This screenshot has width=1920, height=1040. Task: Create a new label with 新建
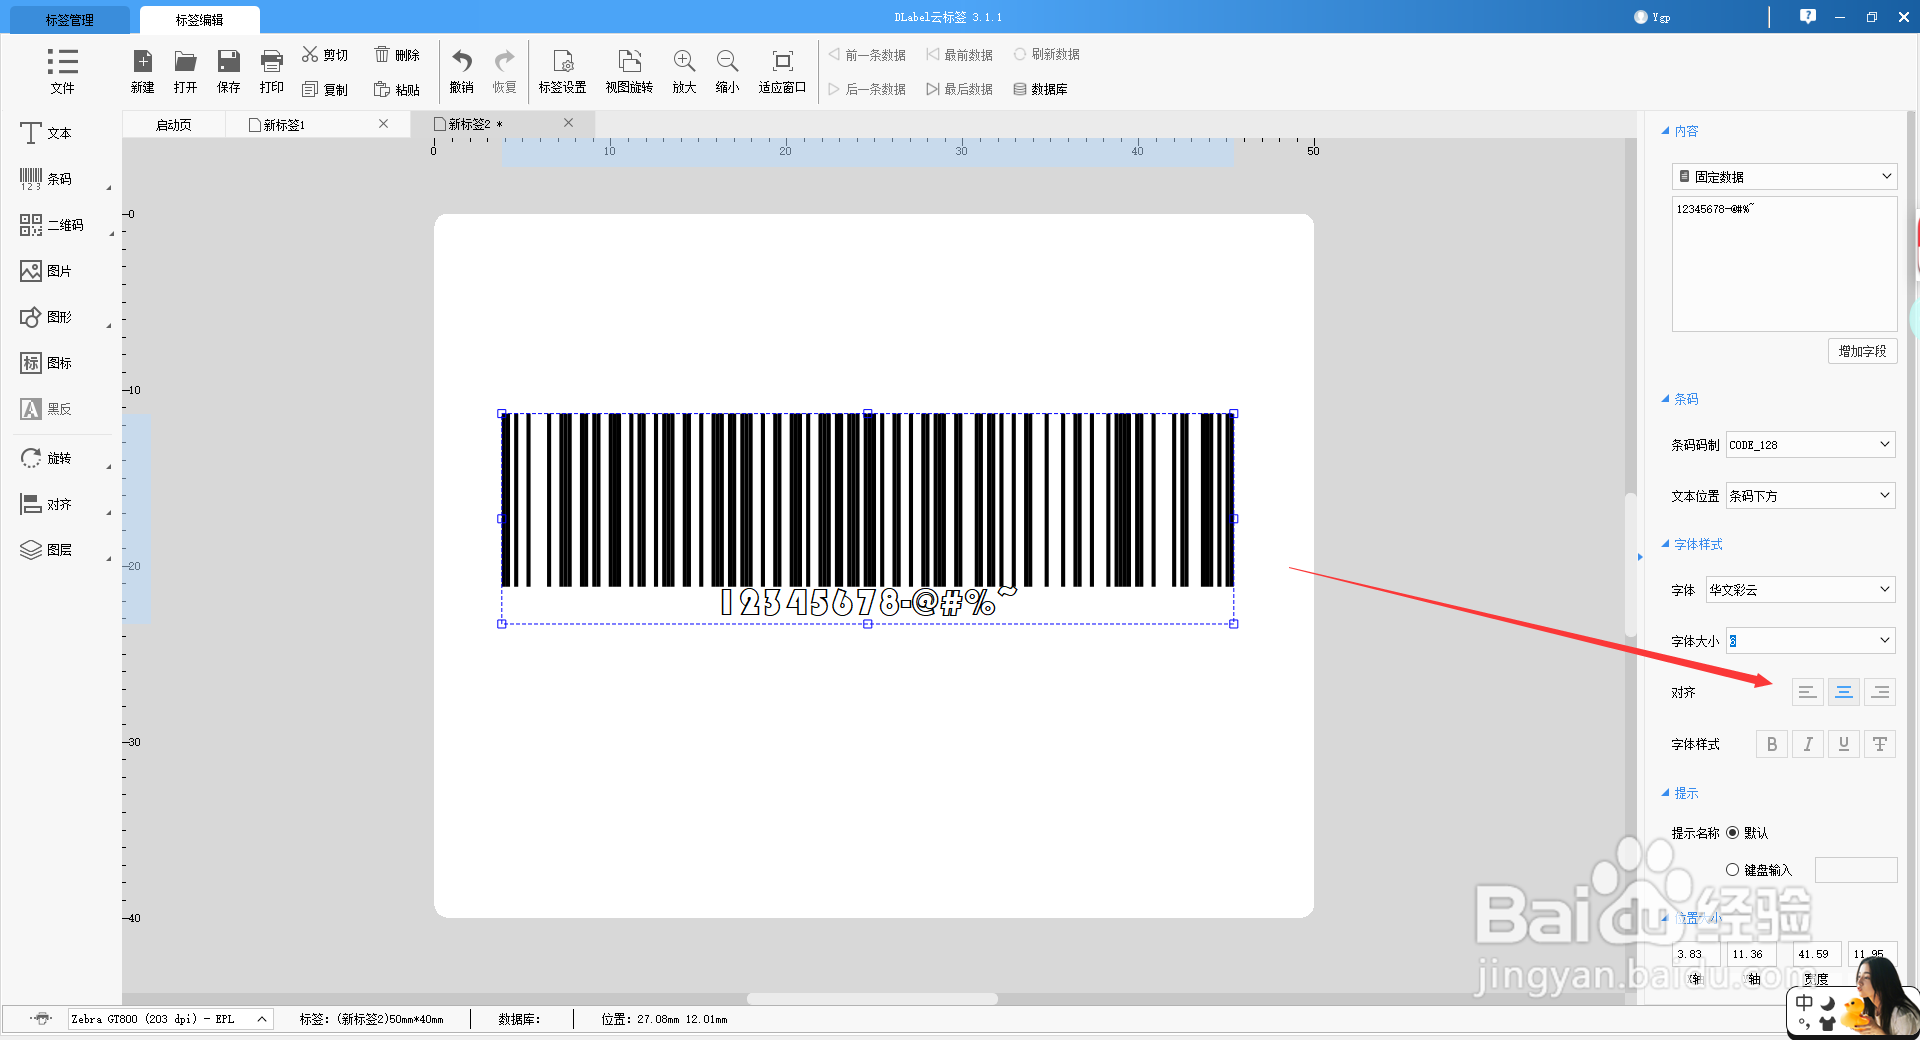(143, 72)
